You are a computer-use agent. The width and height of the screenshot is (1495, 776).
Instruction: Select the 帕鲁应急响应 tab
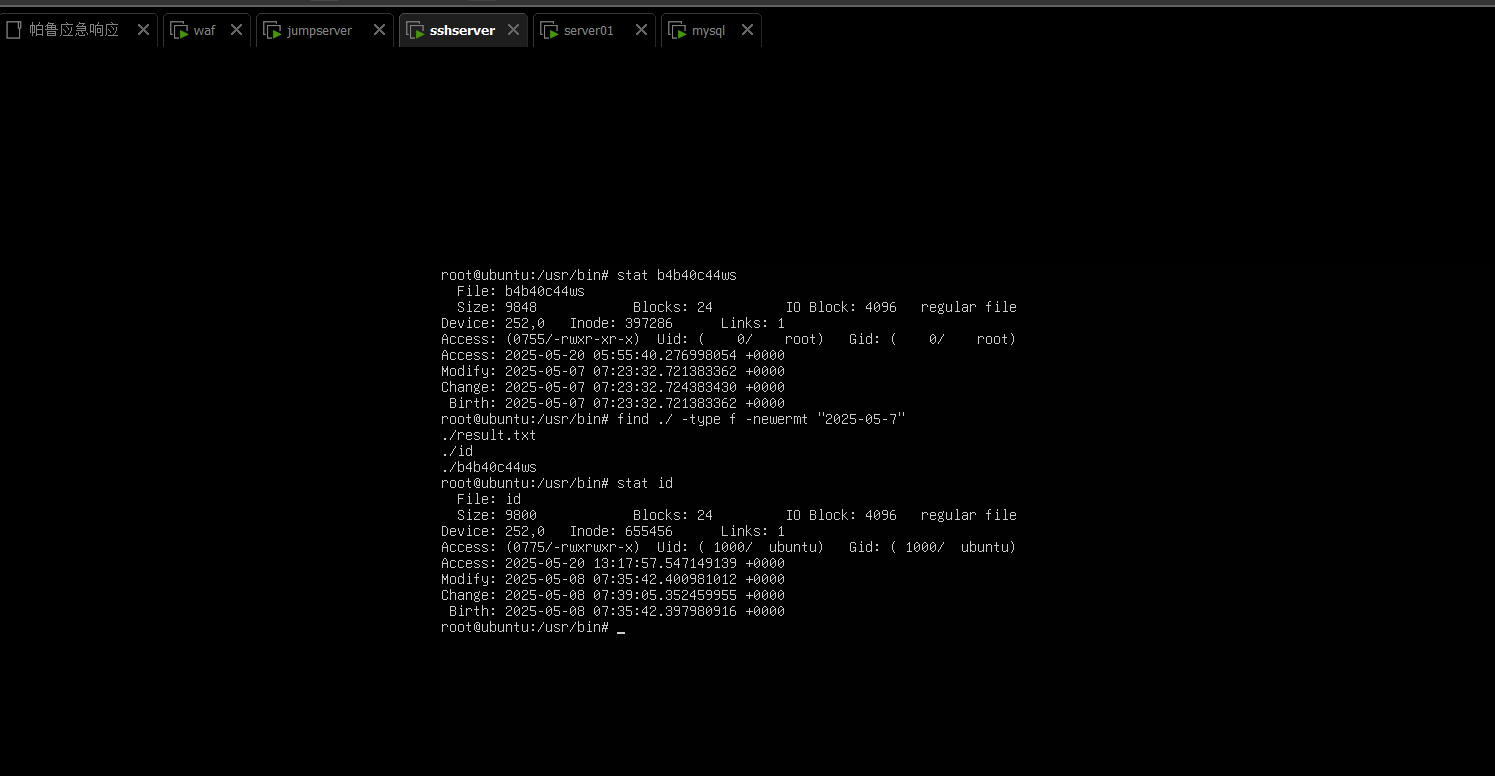[74, 31]
